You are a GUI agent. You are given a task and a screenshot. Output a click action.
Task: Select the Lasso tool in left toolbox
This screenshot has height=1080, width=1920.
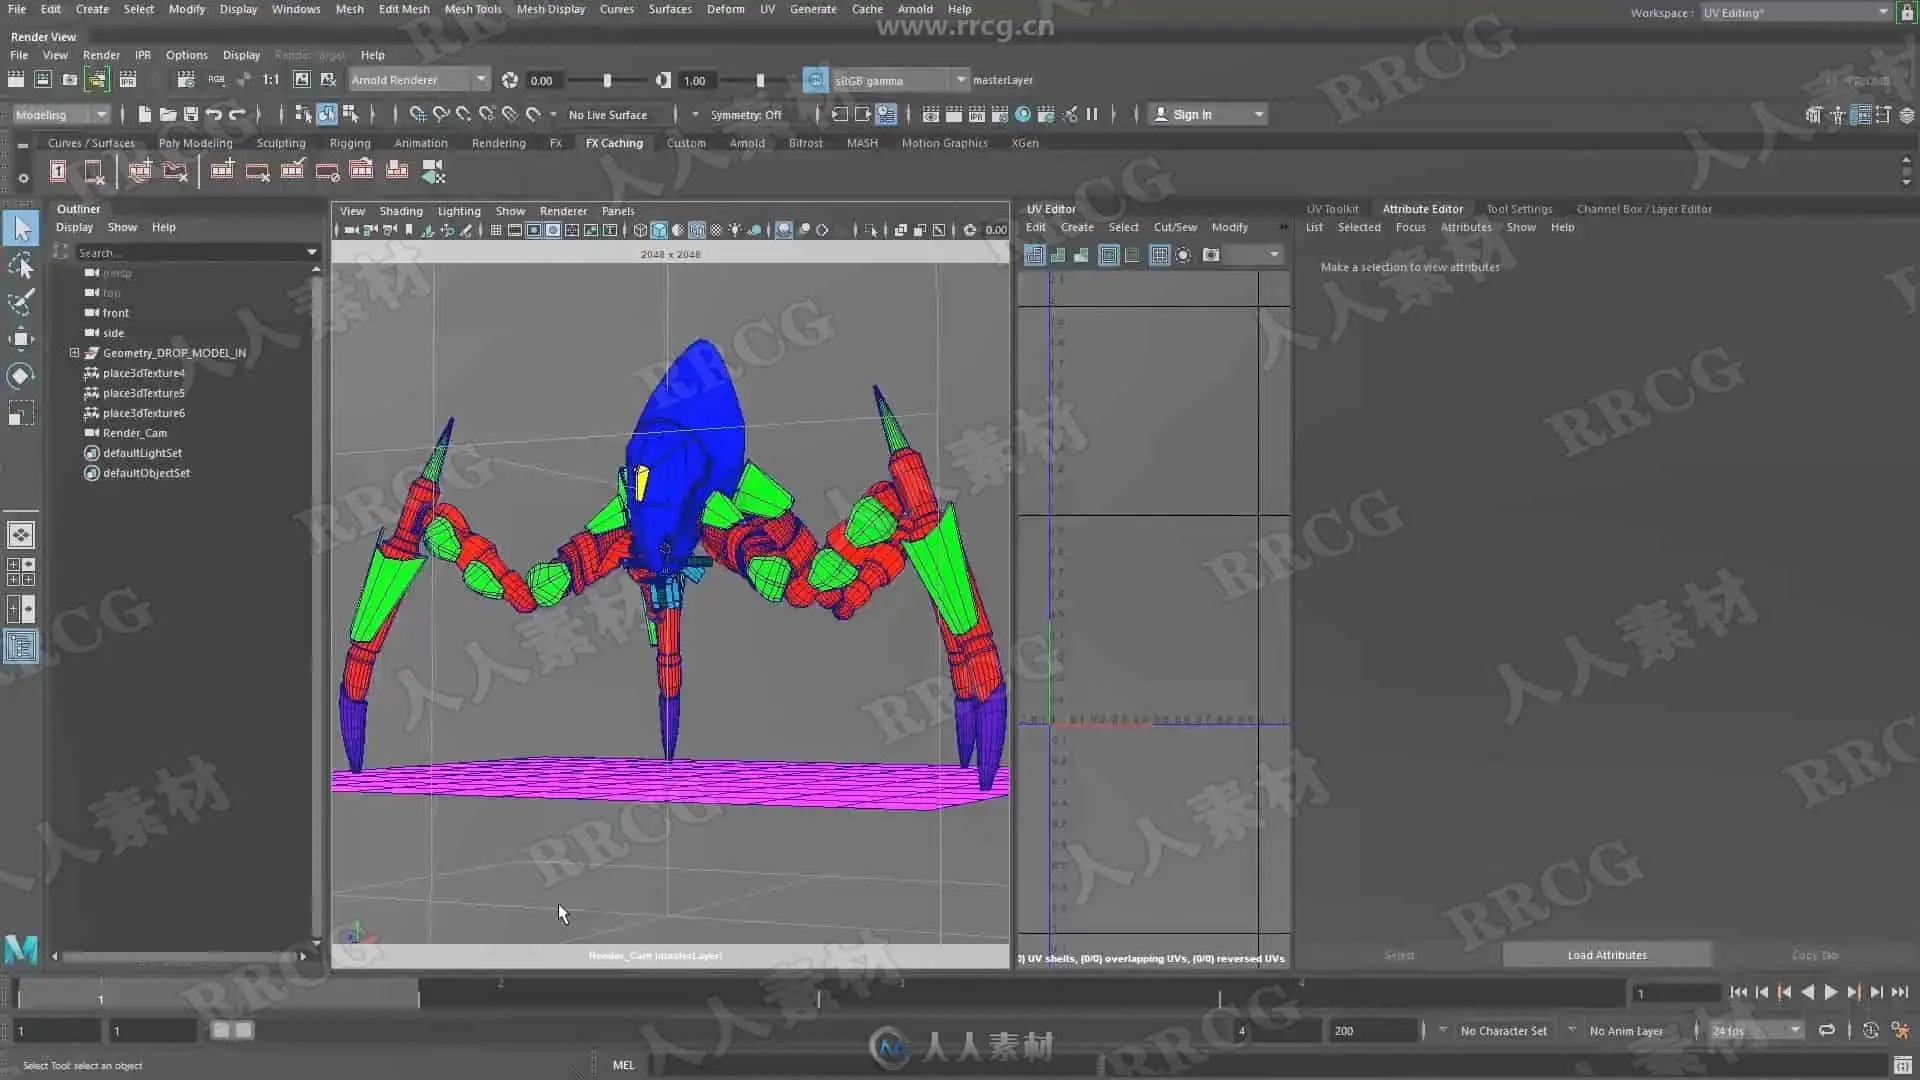pos(20,266)
